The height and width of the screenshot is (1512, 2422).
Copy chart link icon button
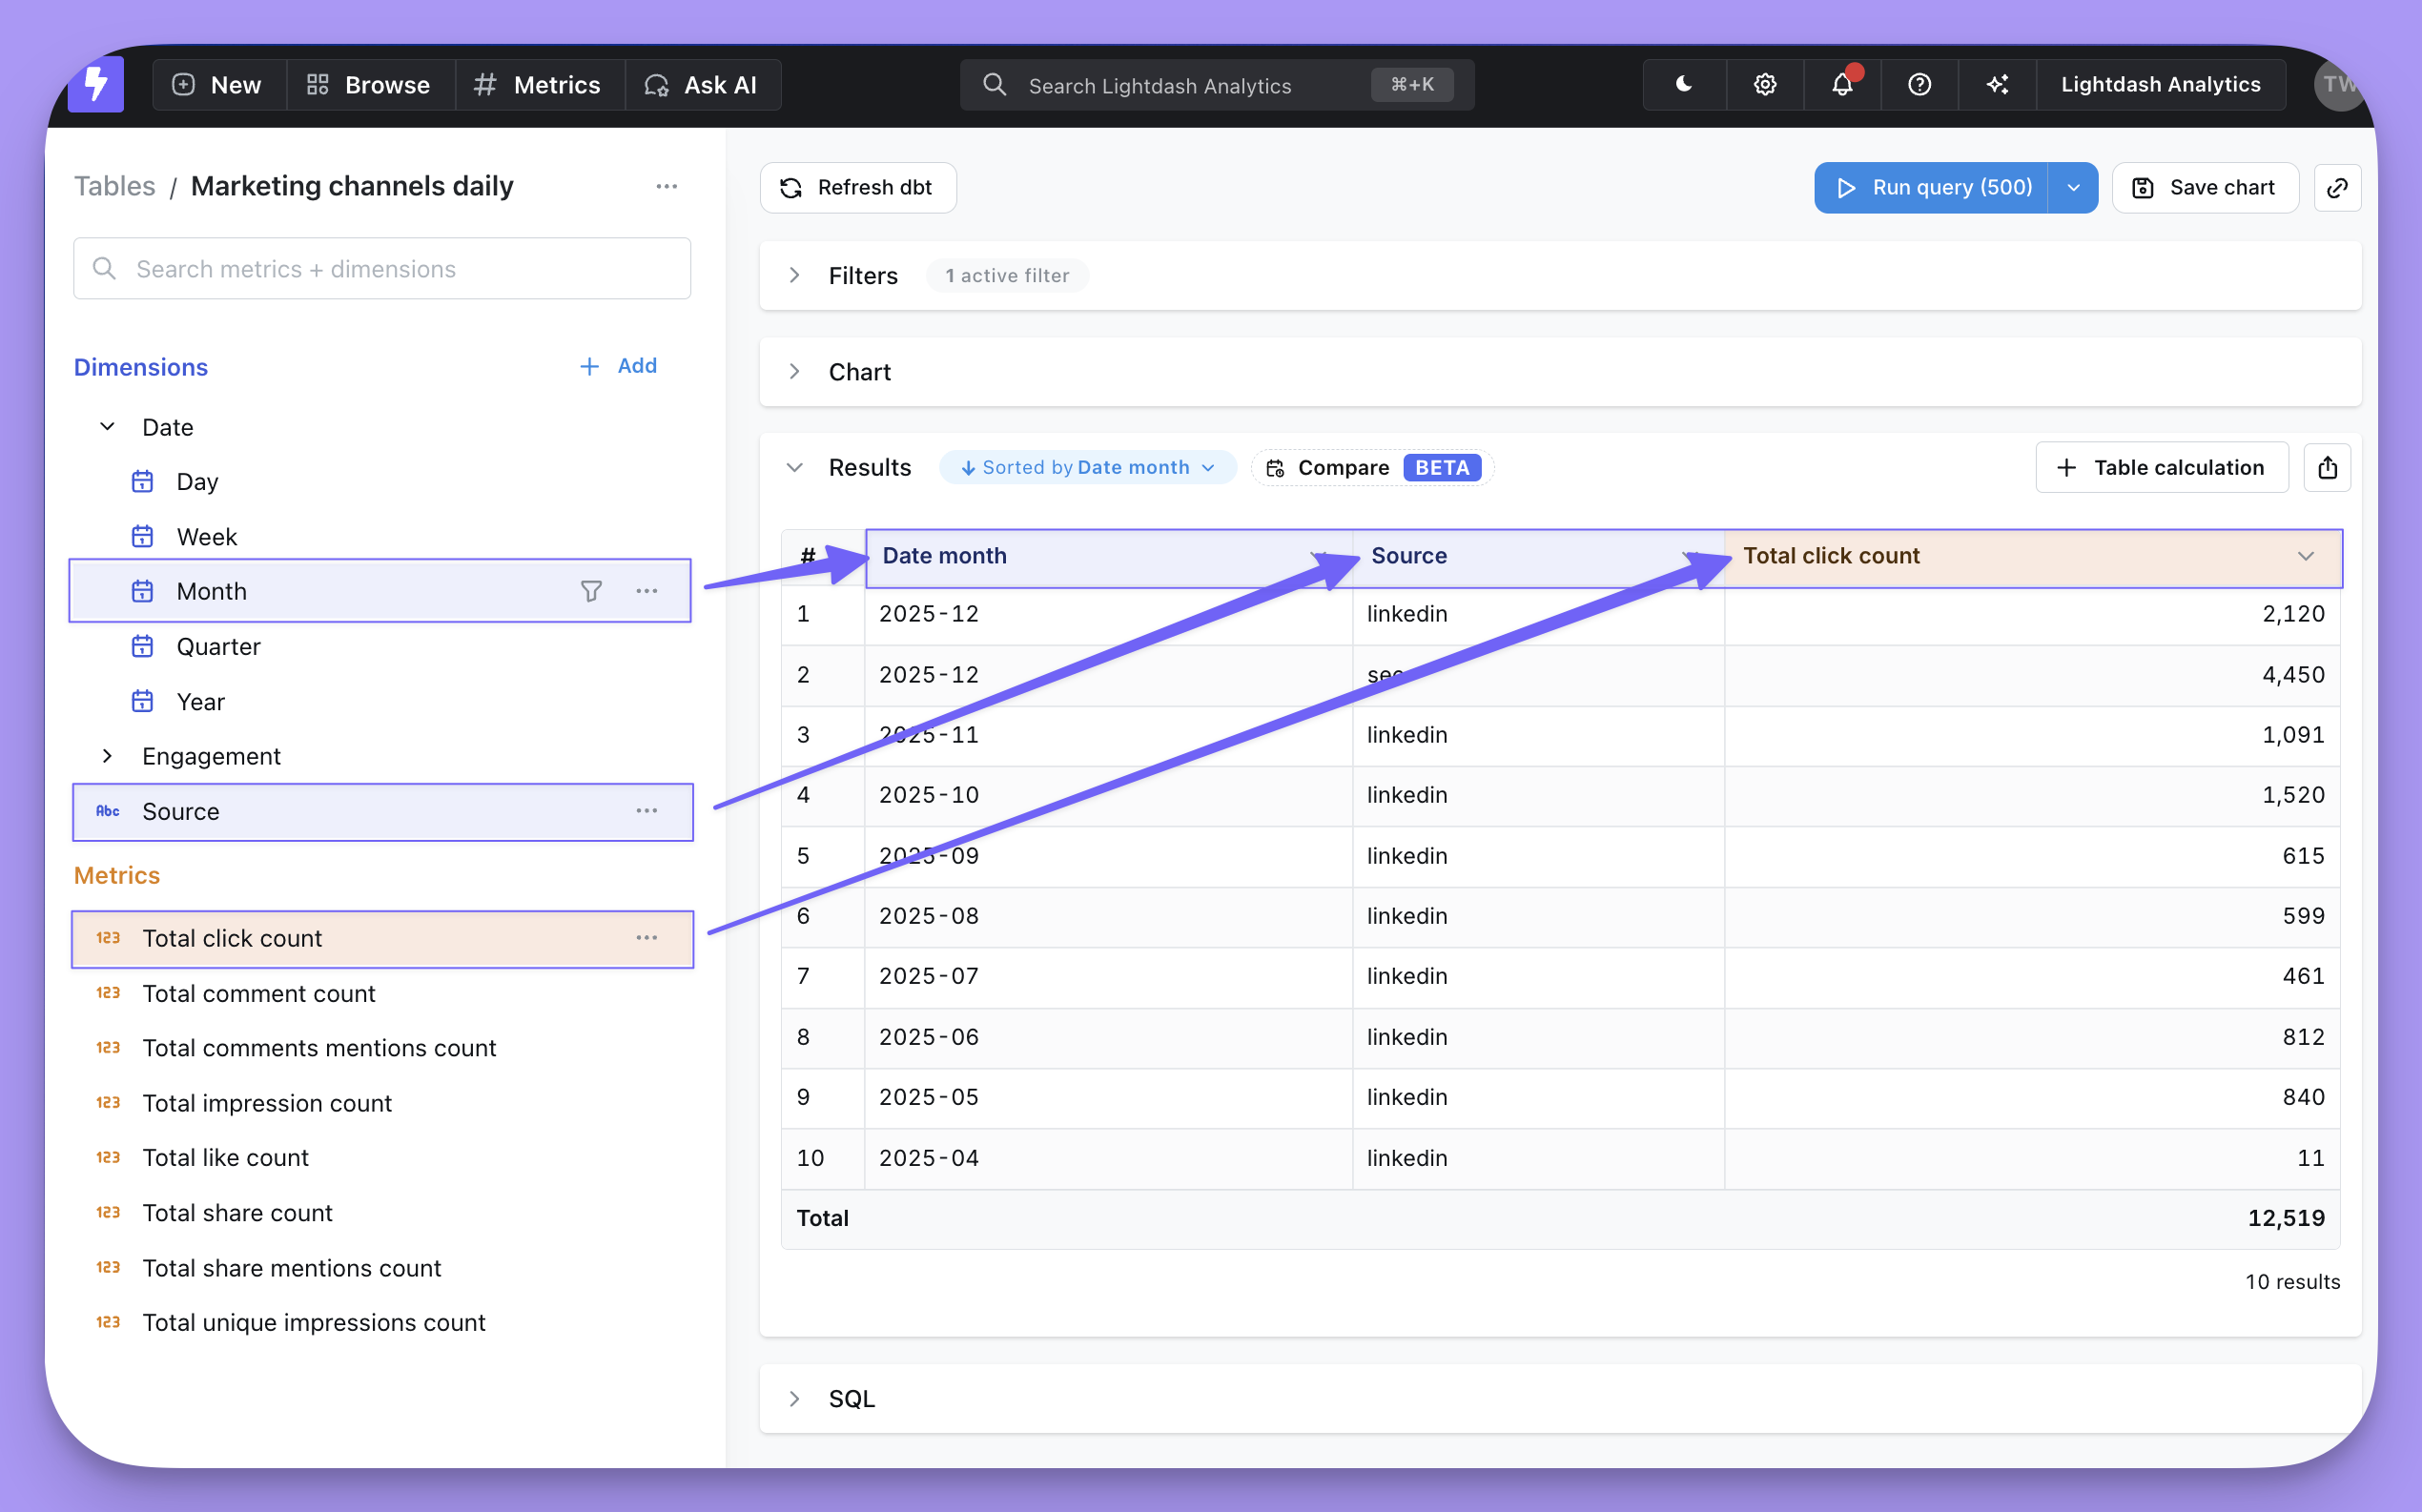coord(2337,188)
